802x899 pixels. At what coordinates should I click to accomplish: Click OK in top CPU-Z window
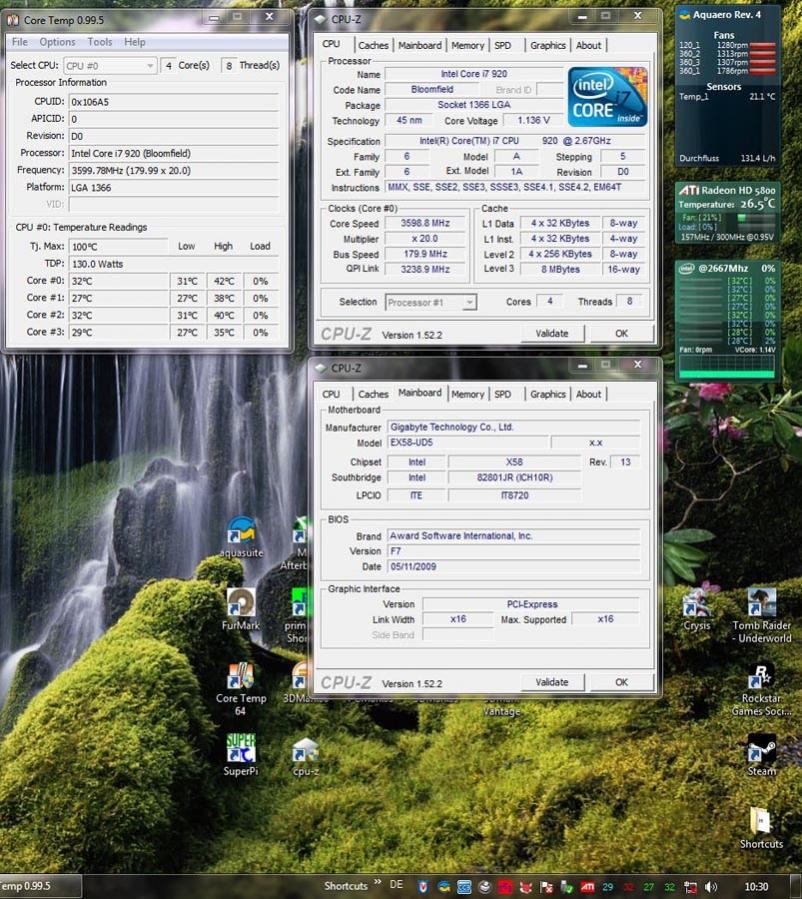[x=621, y=334]
